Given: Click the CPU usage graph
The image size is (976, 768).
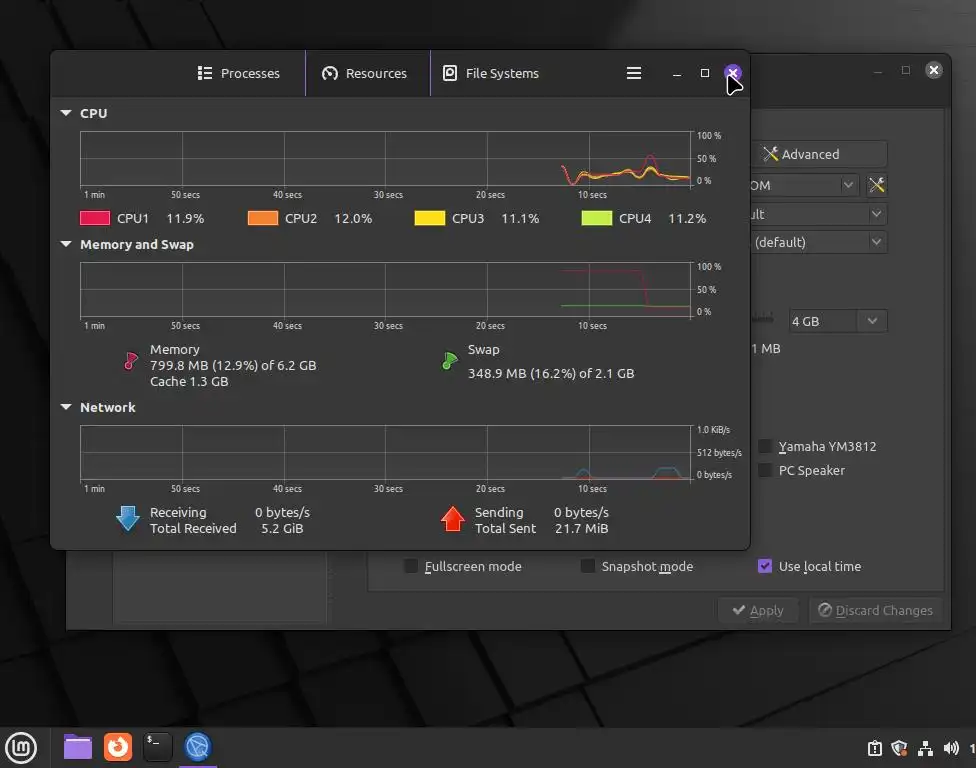Looking at the screenshot, I should pyautogui.click(x=386, y=159).
